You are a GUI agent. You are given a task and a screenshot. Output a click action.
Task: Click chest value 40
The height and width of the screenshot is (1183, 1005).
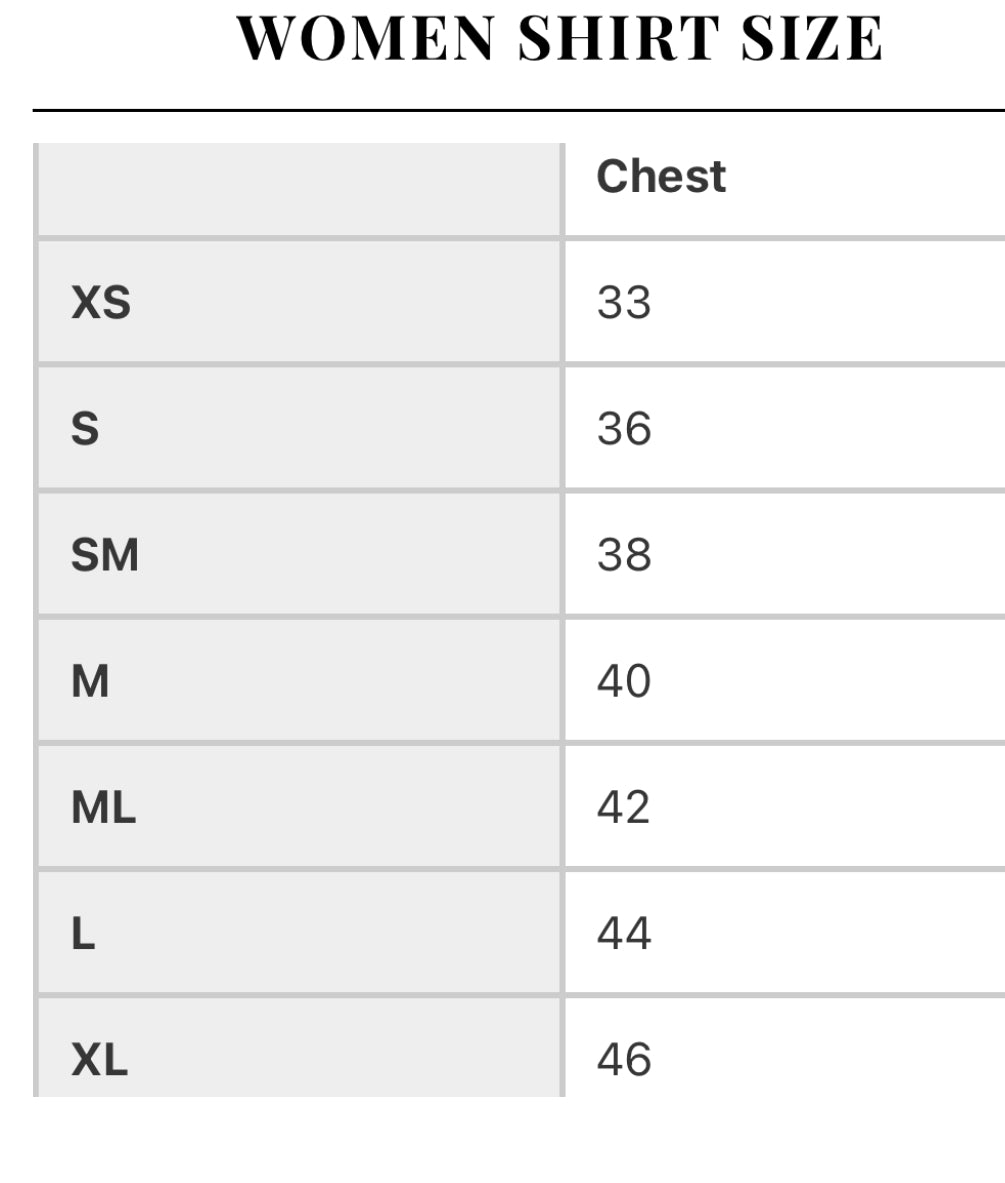point(624,682)
